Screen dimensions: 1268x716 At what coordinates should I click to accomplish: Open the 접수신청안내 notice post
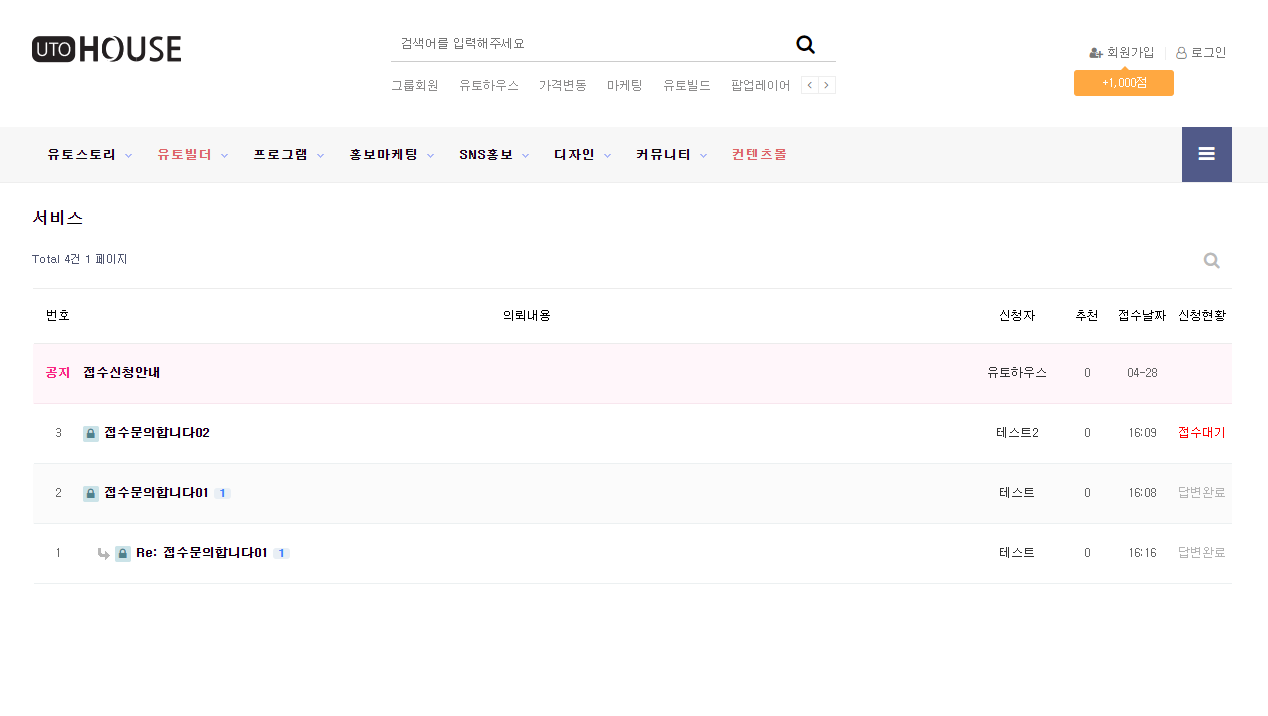122,373
